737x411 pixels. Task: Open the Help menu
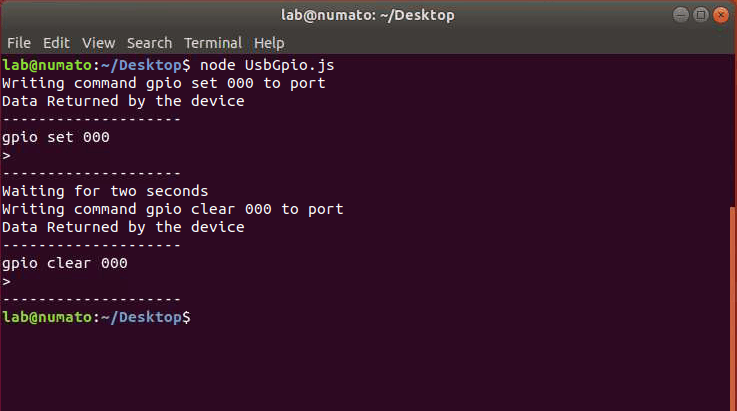(269, 43)
